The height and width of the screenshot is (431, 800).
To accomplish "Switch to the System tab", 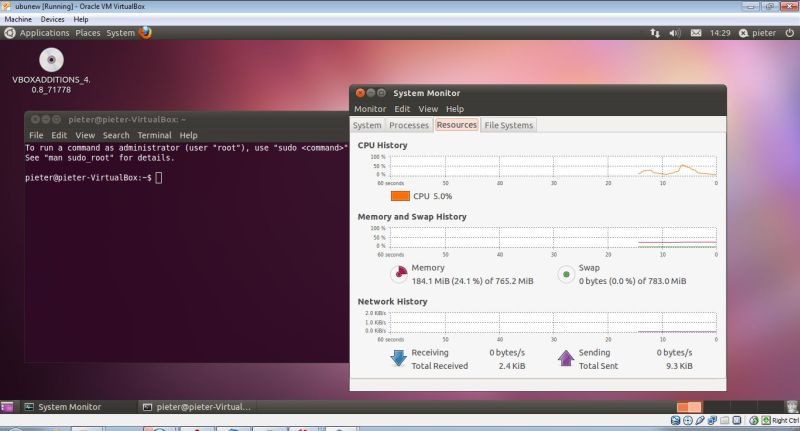I will (x=367, y=125).
